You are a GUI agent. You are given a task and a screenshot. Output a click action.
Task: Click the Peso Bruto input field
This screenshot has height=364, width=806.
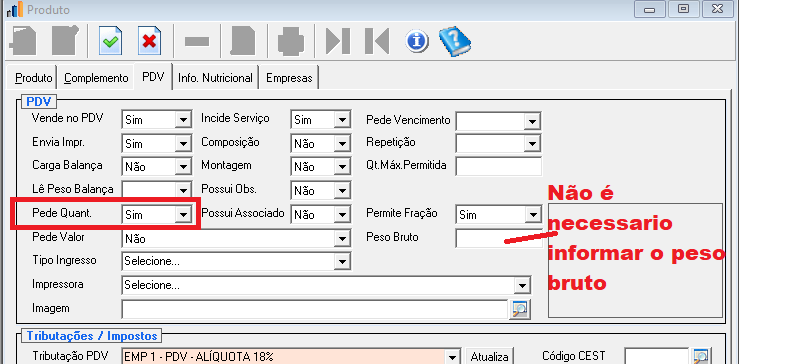(499, 238)
